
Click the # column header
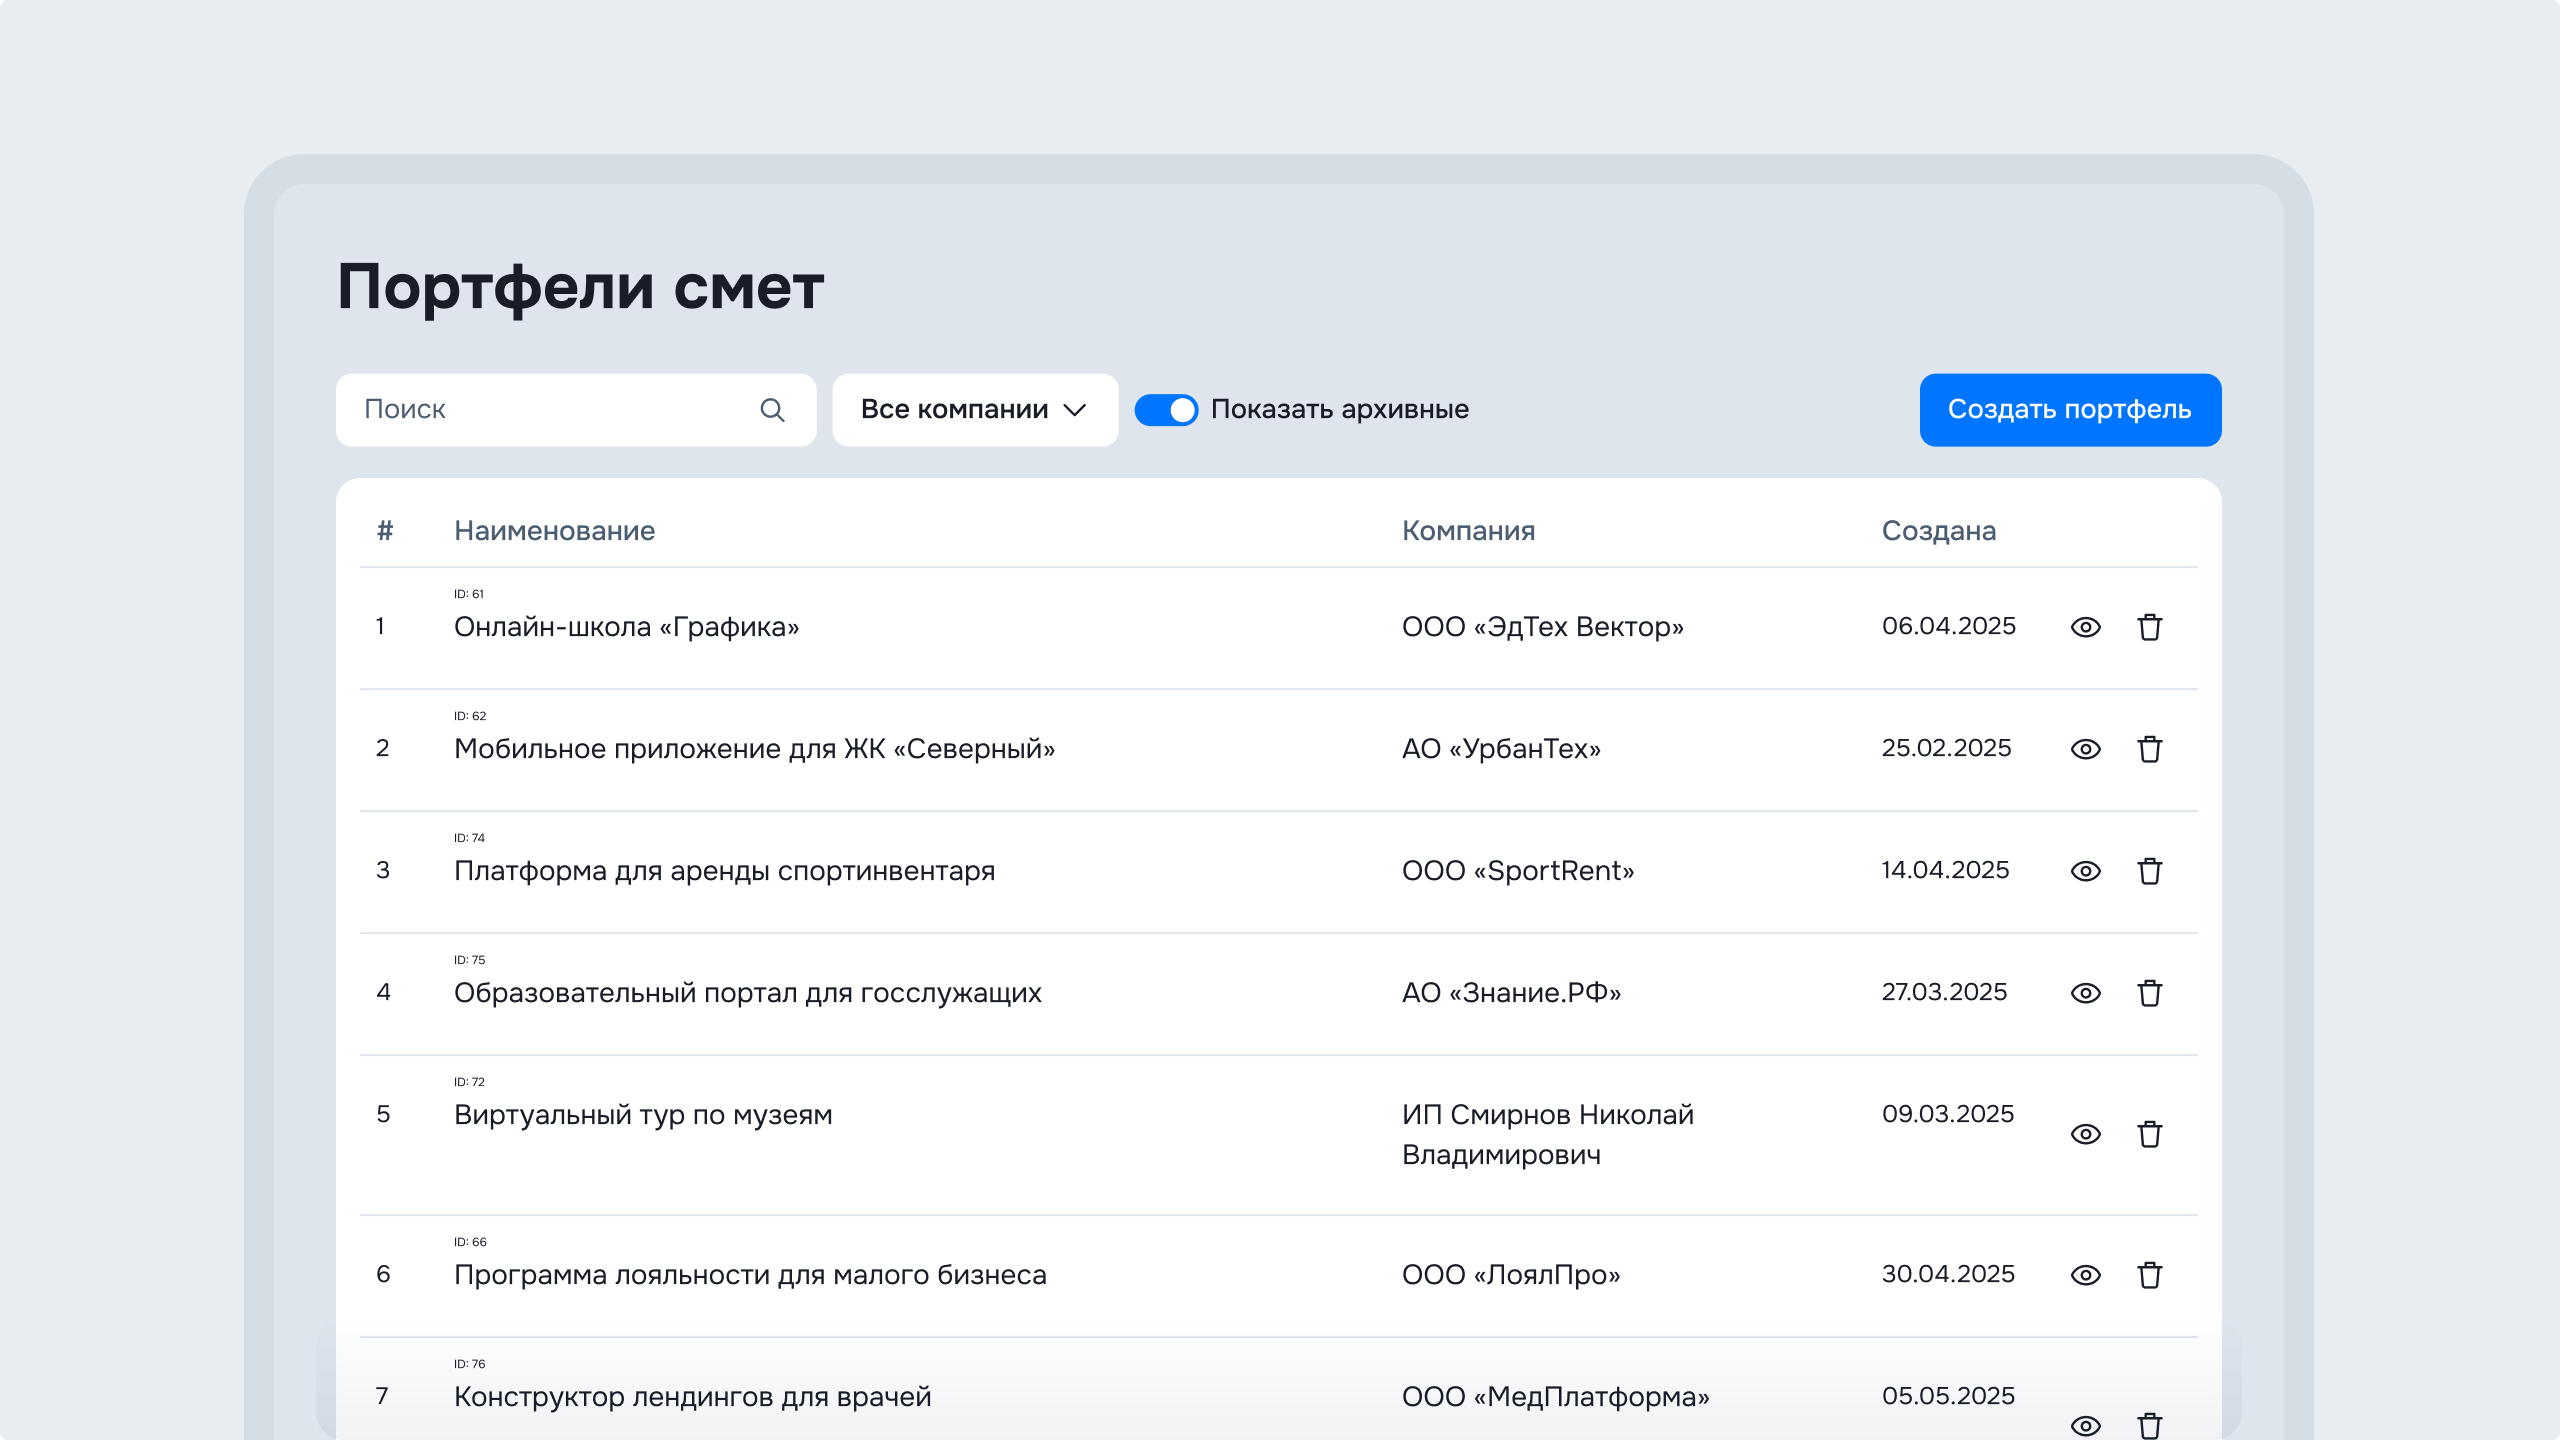pyautogui.click(x=385, y=531)
